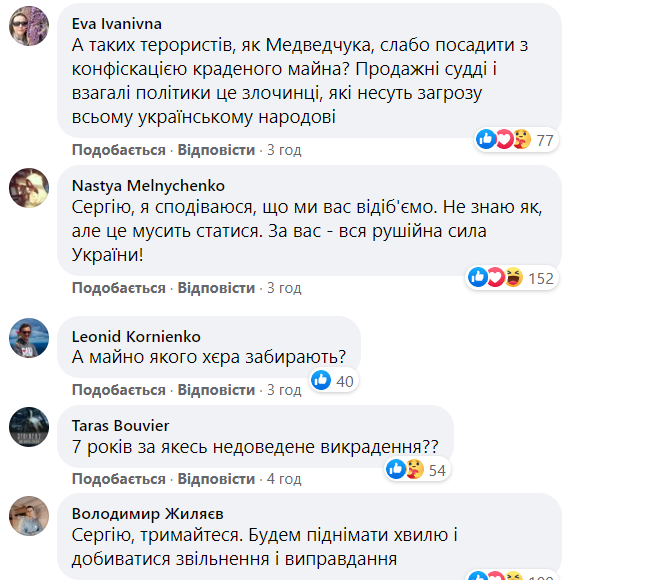
Task: Open the 4 год timestamp on Taras's comment
Action: click(283, 479)
